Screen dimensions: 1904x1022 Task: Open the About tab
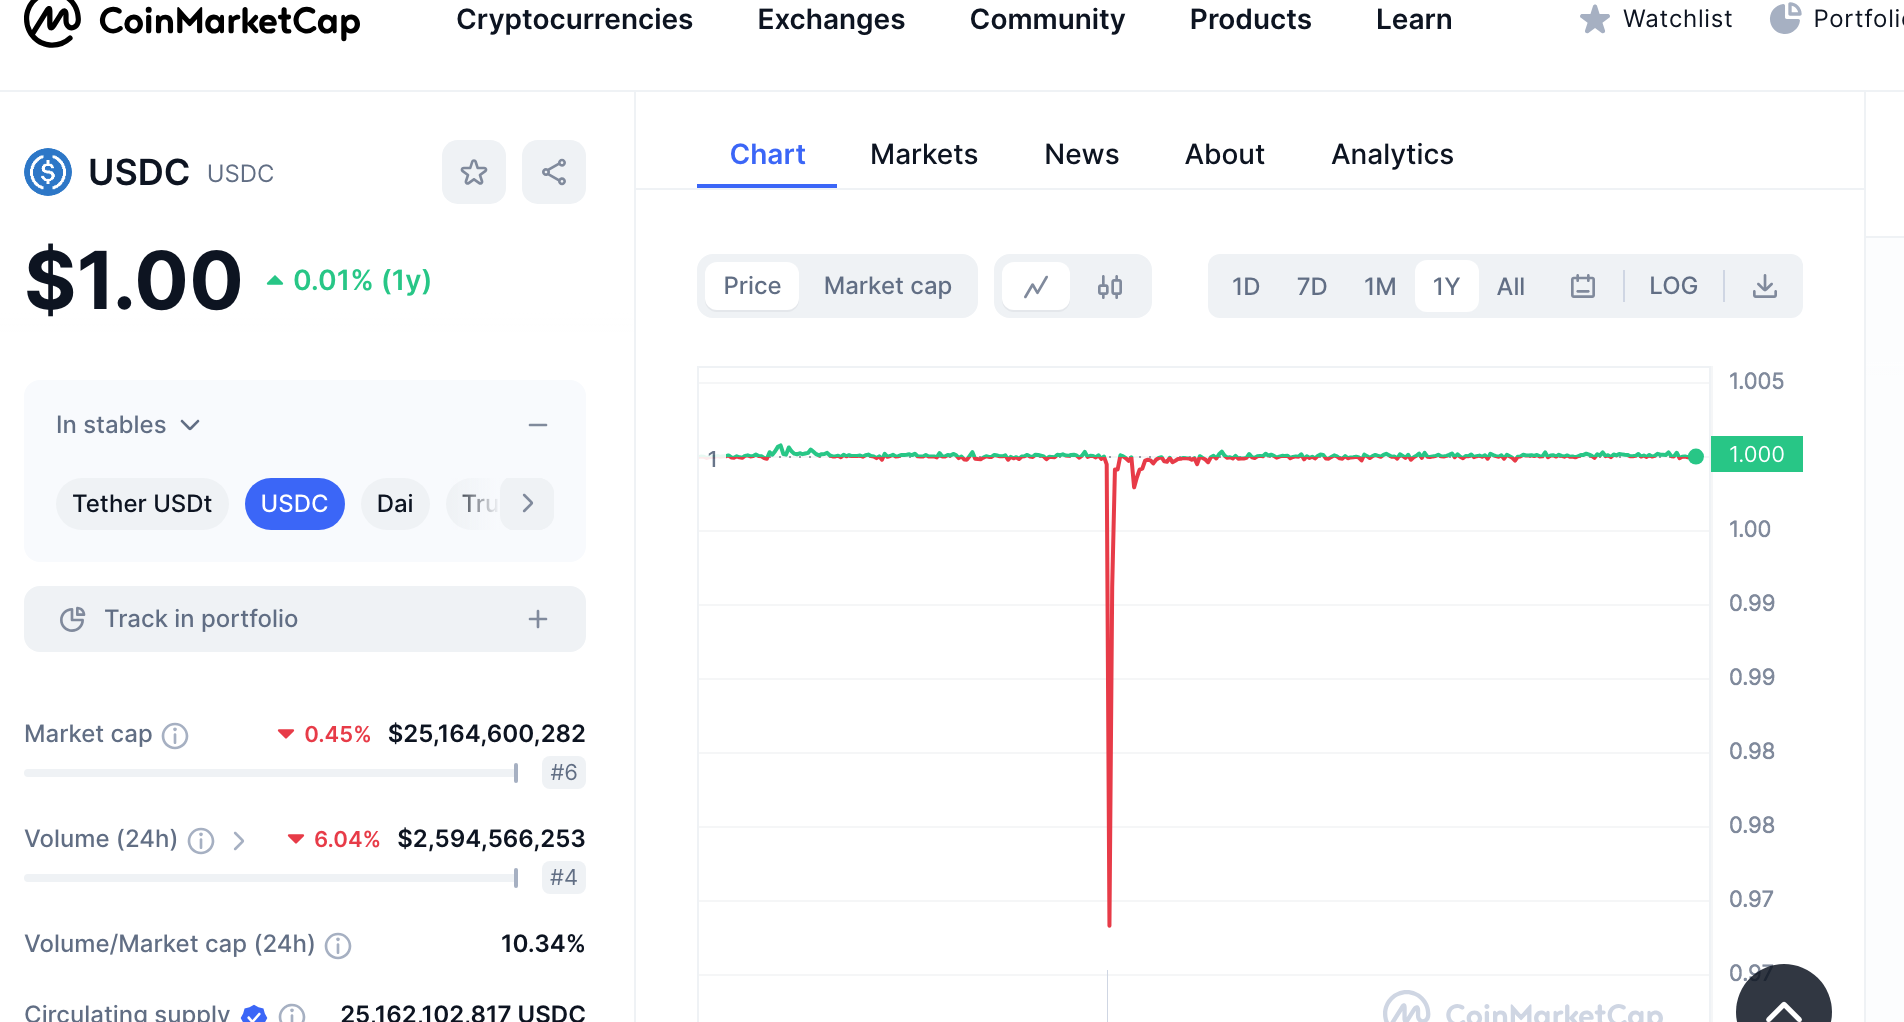click(x=1225, y=154)
